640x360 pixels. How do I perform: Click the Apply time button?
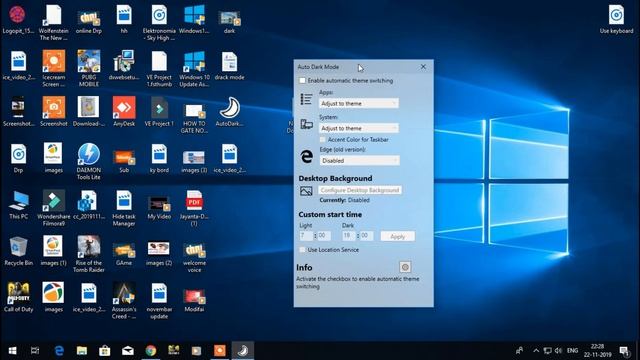398,236
